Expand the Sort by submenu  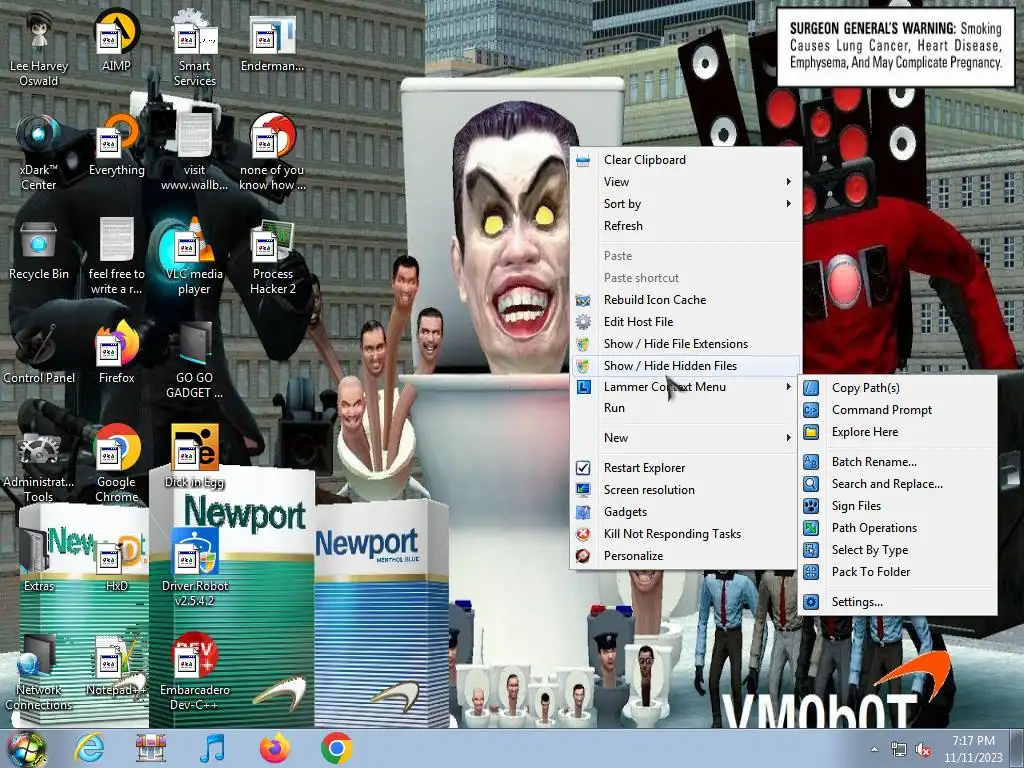click(686, 204)
